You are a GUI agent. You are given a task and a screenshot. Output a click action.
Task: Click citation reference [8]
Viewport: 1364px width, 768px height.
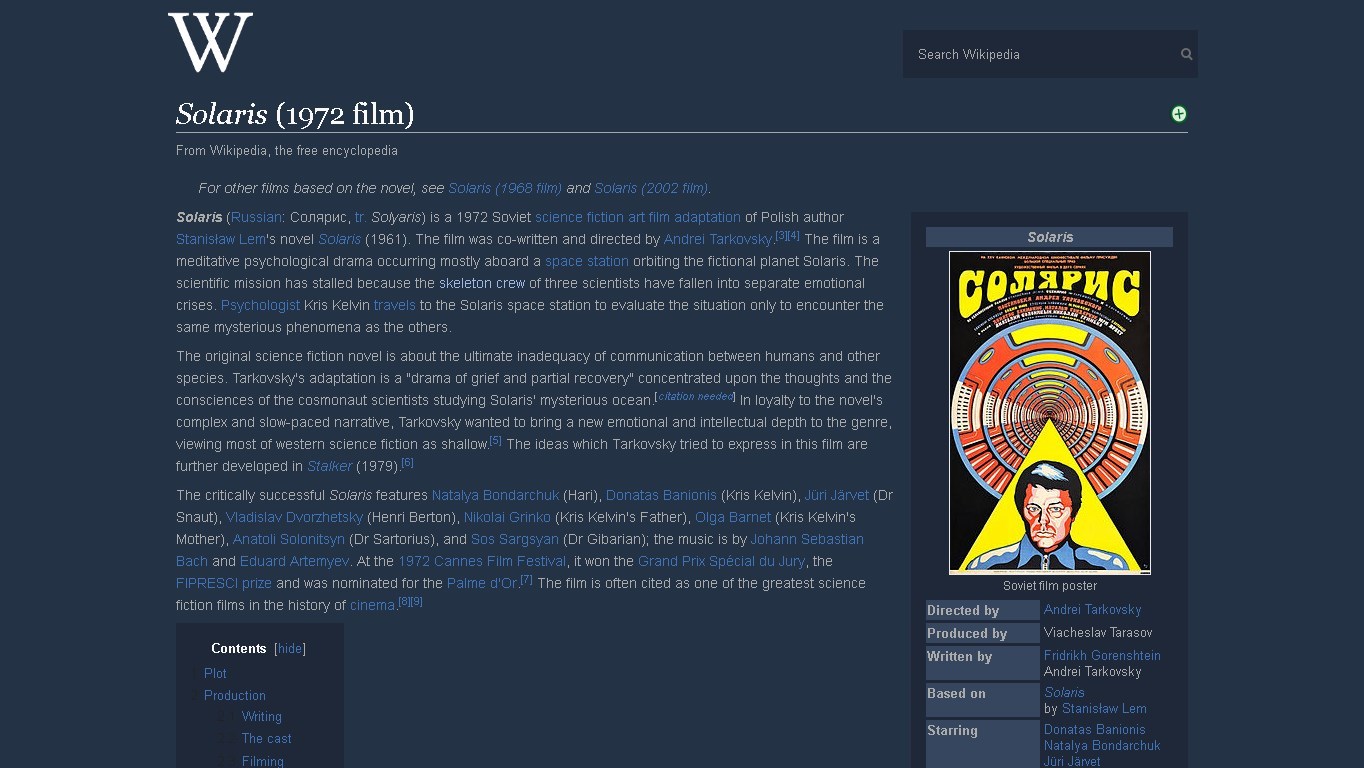[x=404, y=602]
